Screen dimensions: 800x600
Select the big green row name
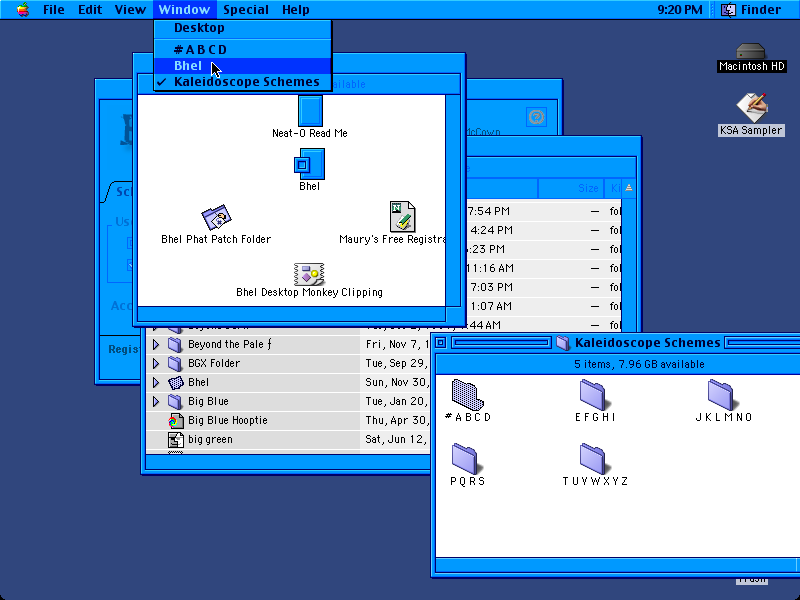210,439
